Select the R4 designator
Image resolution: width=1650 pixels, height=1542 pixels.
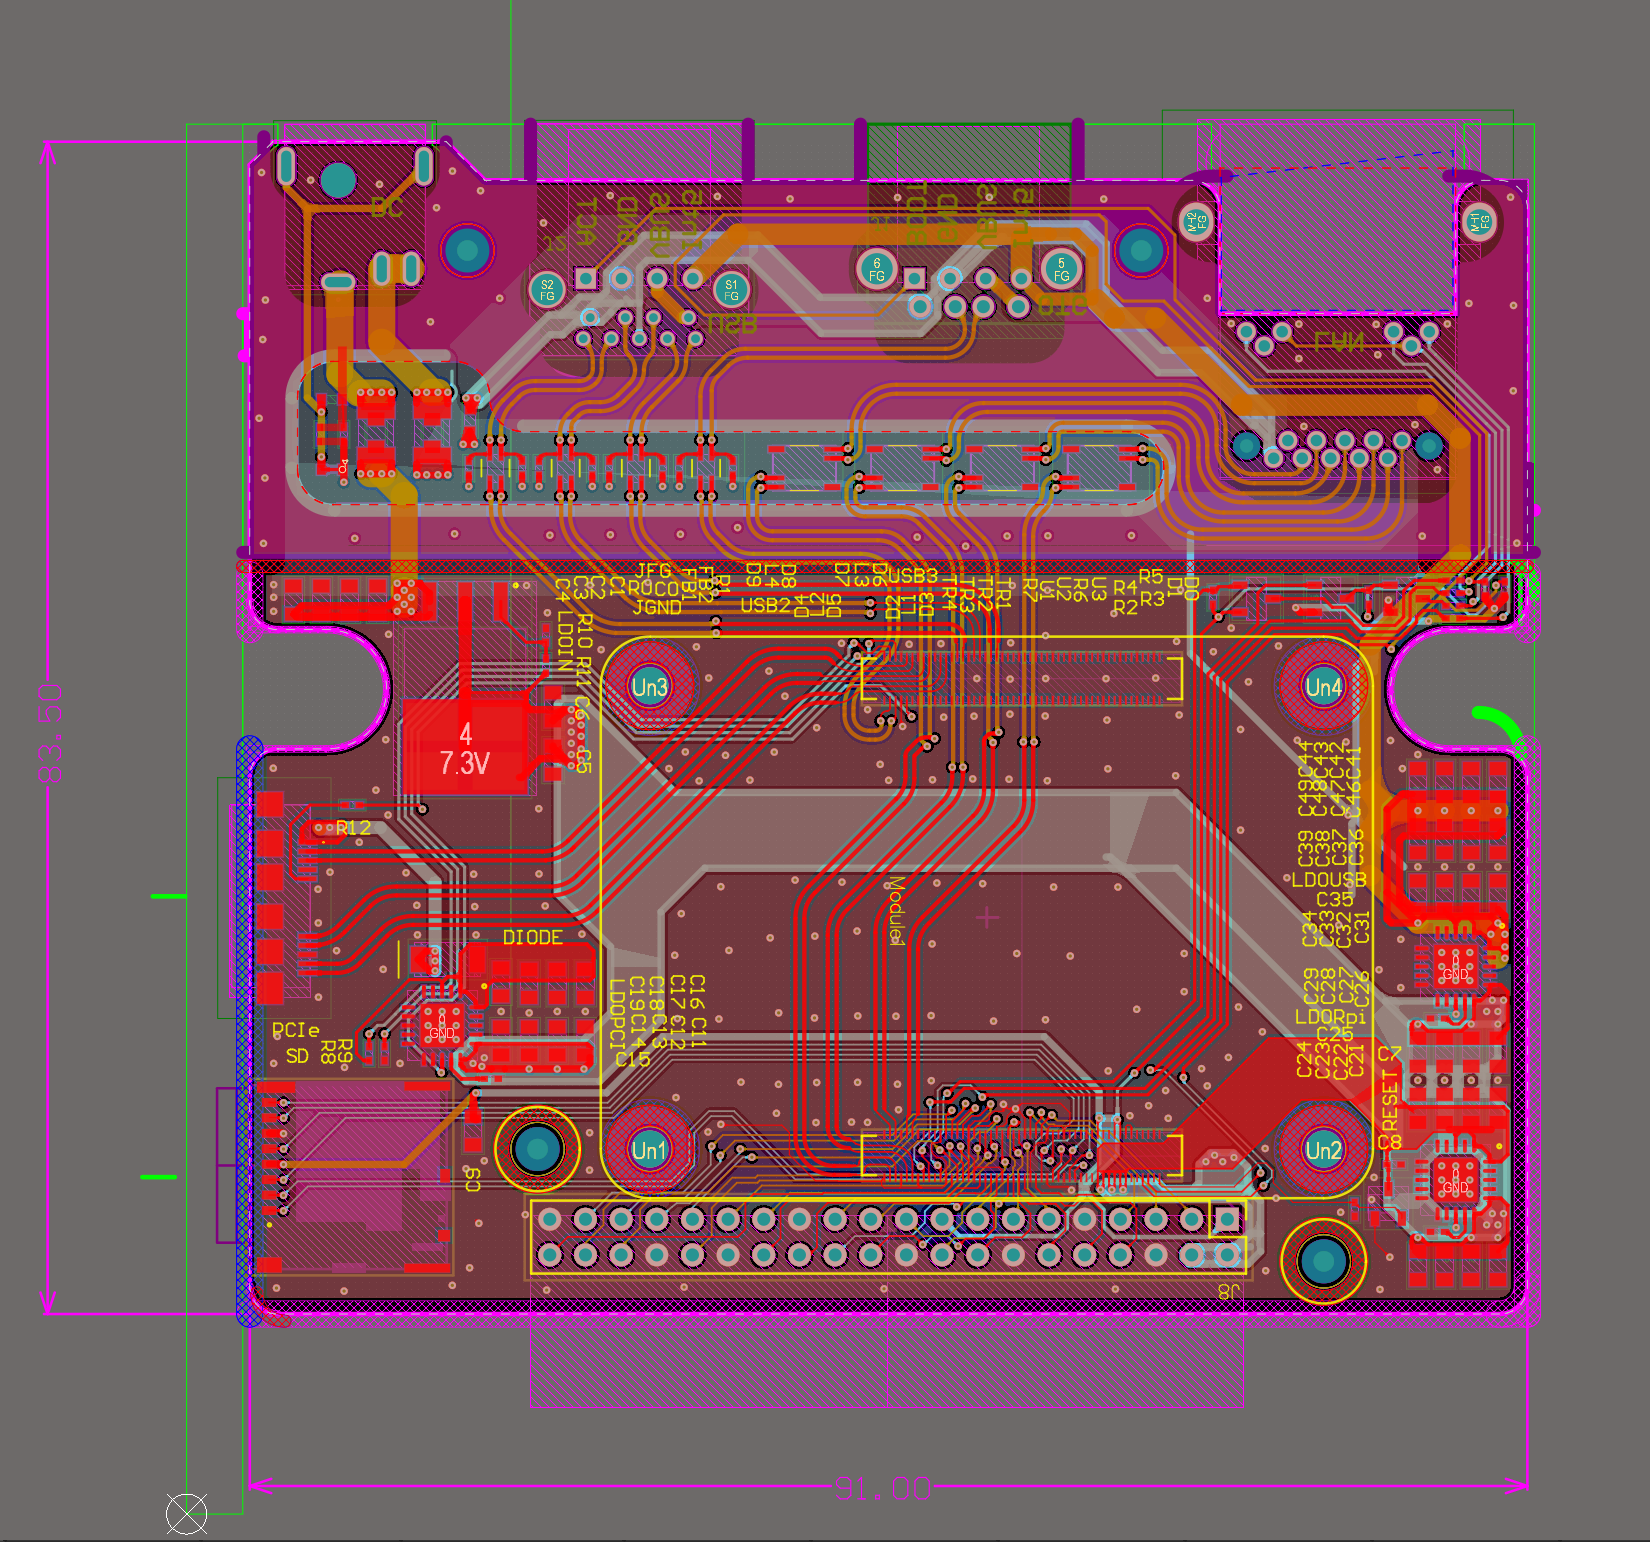coord(1125,587)
